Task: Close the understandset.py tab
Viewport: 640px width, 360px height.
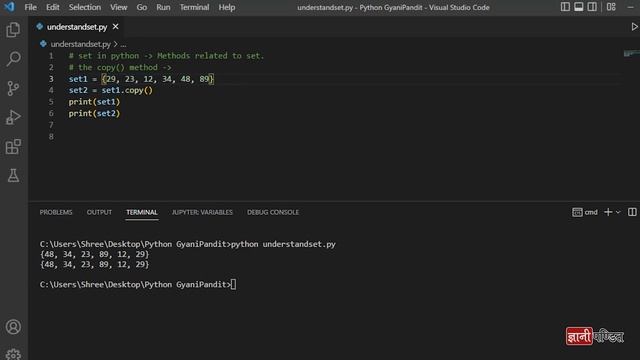Action: 116,27
